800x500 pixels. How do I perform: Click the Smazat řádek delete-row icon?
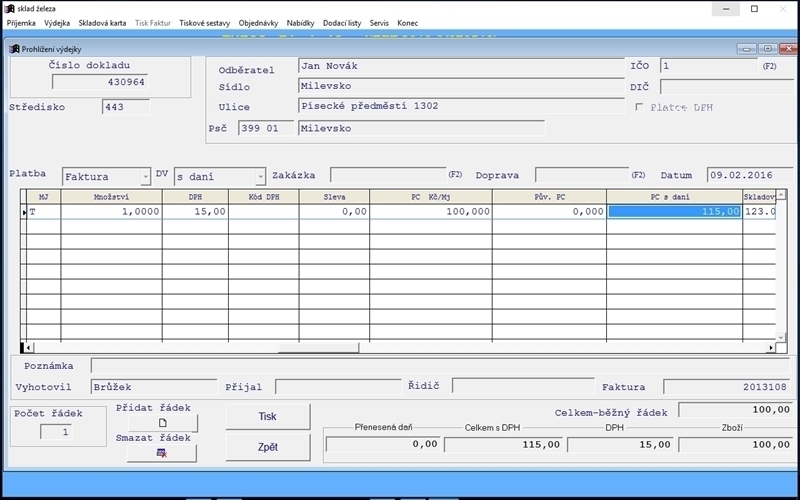[162, 453]
